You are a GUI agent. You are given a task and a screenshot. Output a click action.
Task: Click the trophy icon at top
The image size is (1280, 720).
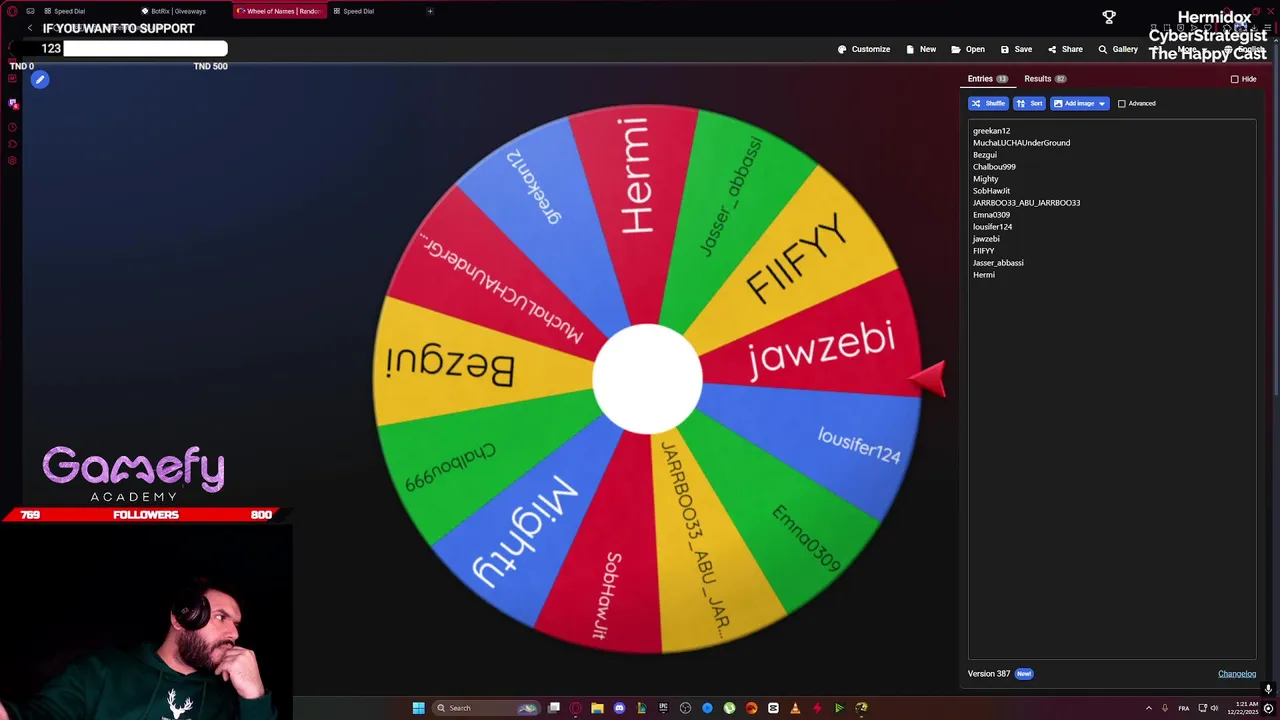click(1109, 17)
